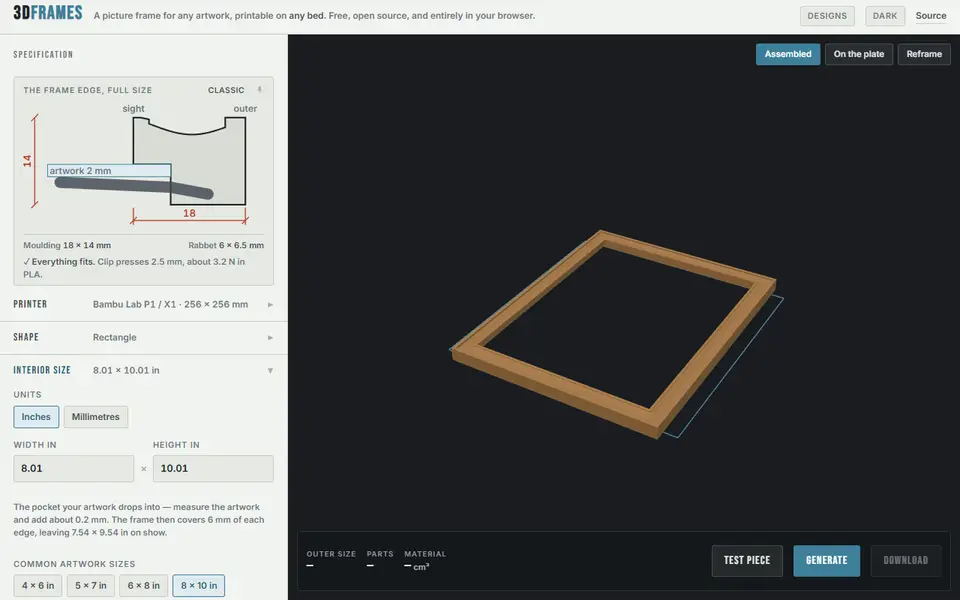Click the TEST PIECE button
This screenshot has height=600, width=960.
point(747,561)
